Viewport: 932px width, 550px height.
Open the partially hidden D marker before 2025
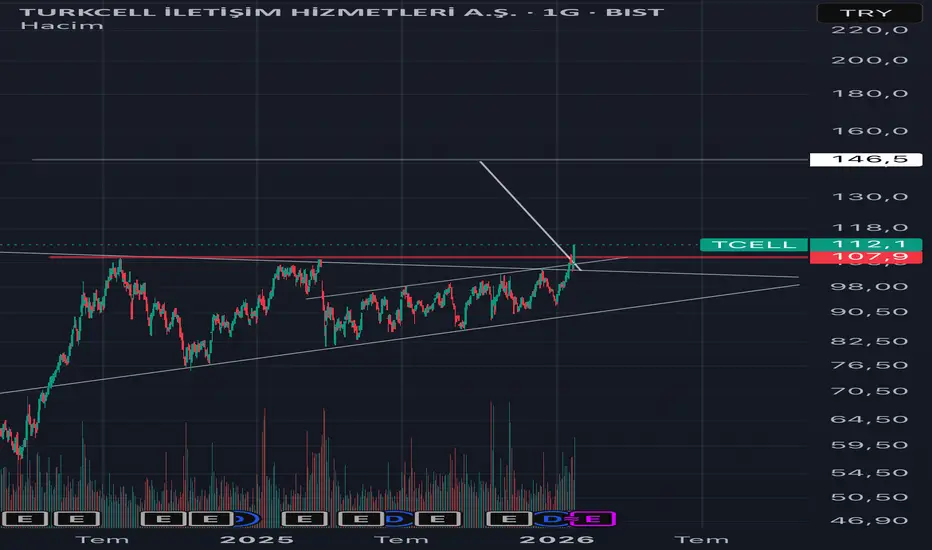pos(247,519)
